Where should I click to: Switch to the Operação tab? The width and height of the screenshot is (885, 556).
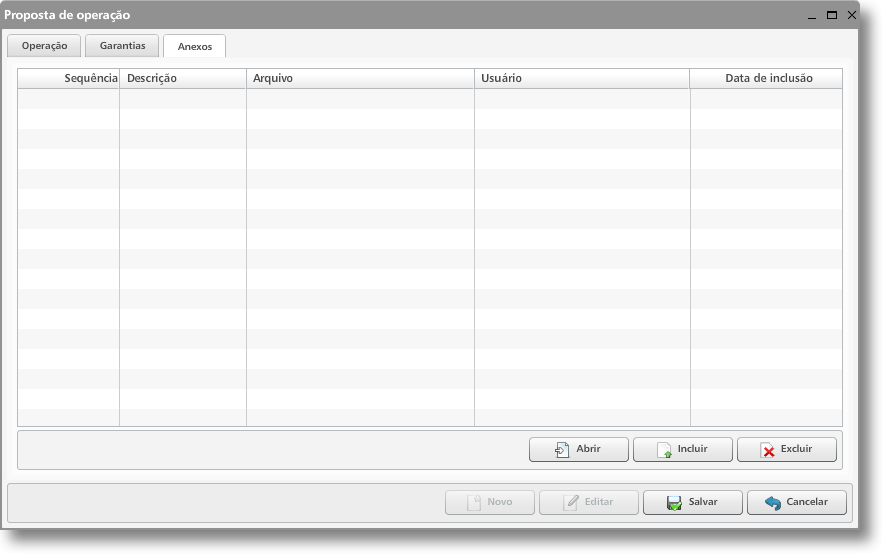pos(44,46)
